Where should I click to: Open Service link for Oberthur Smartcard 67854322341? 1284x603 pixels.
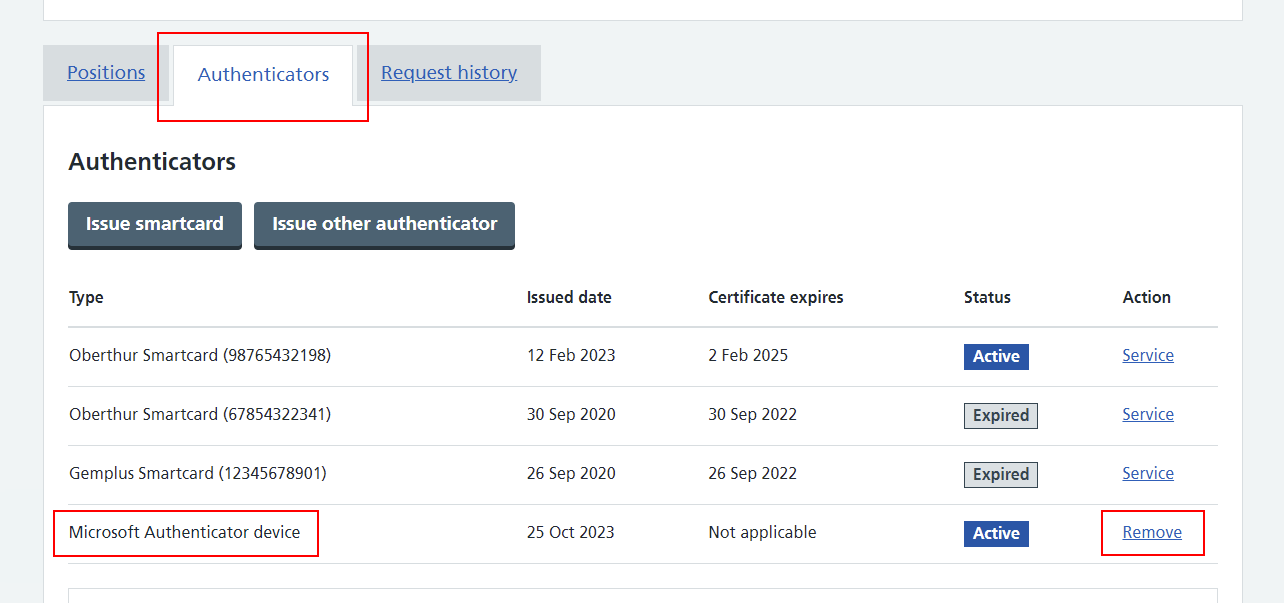tap(1148, 415)
